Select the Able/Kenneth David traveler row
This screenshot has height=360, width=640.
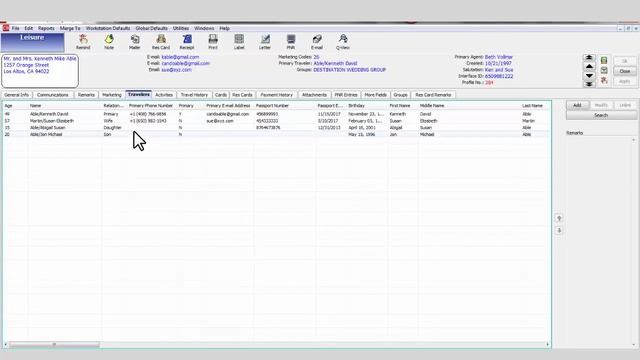click(x=276, y=114)
